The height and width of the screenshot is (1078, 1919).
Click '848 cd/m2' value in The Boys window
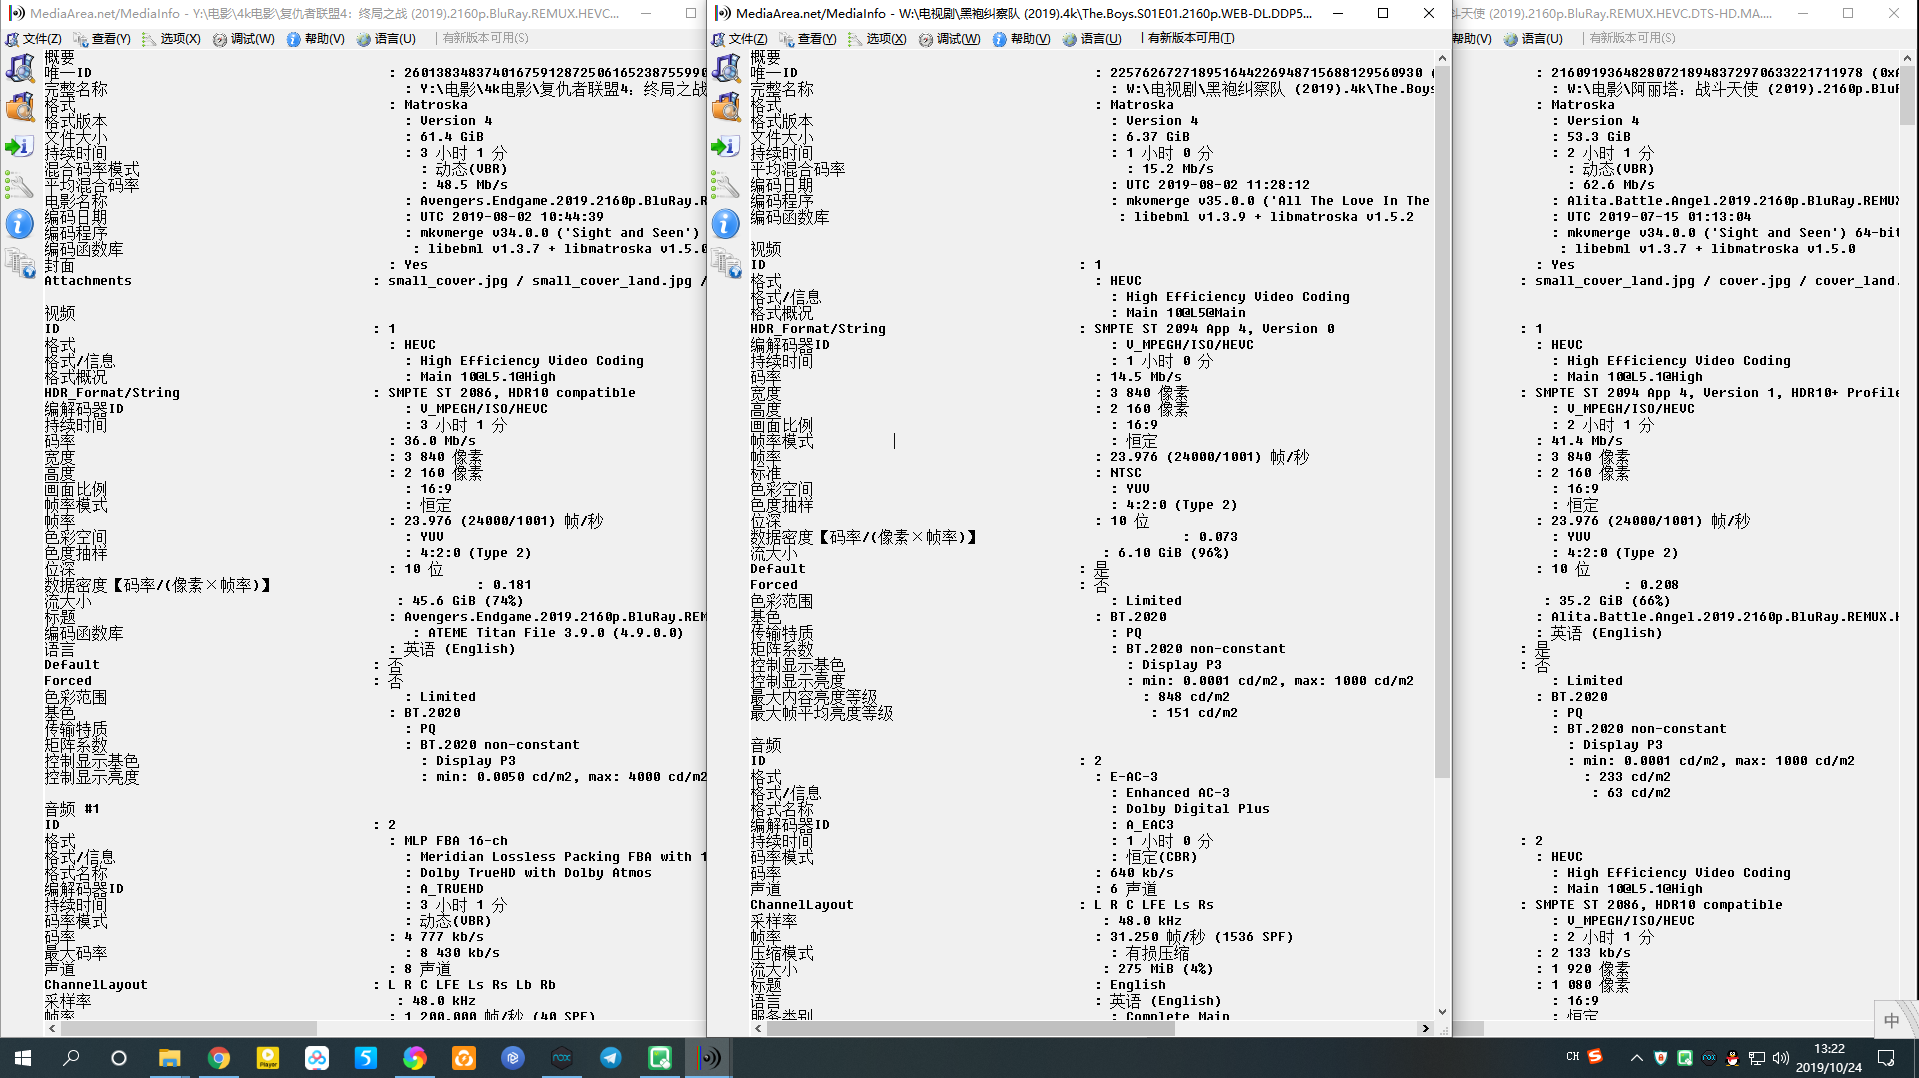point(1194,697)
